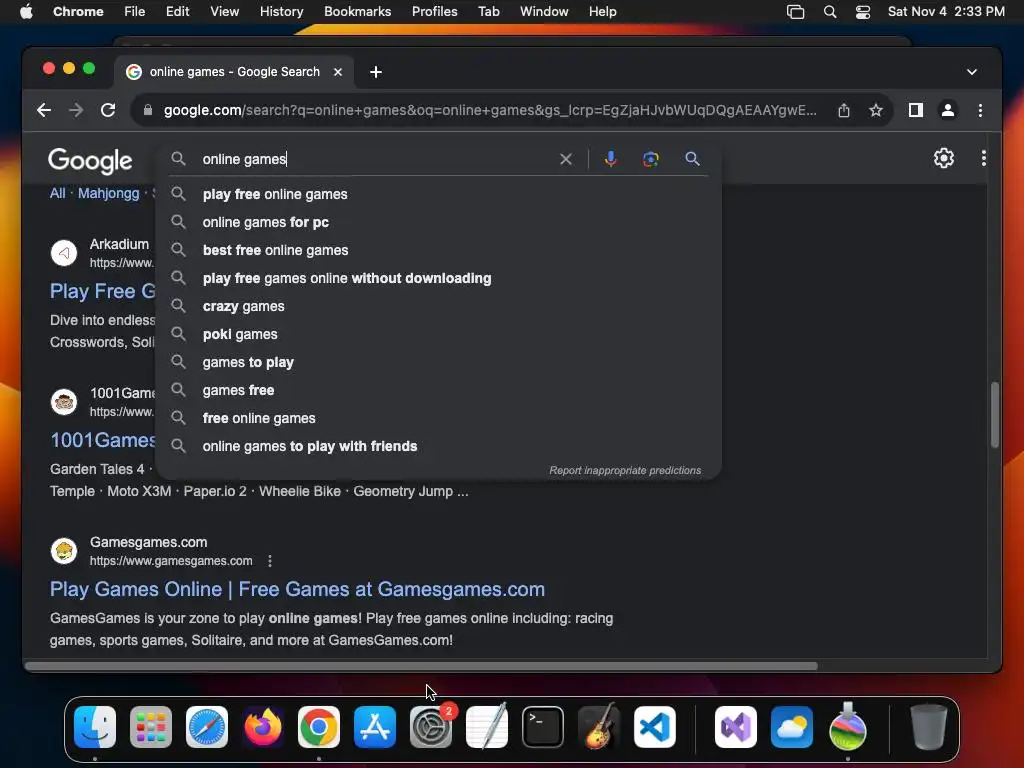Viewport: 1024px width, 768px height.
Task: Start voice search with microphone
Action: (610, 159)
